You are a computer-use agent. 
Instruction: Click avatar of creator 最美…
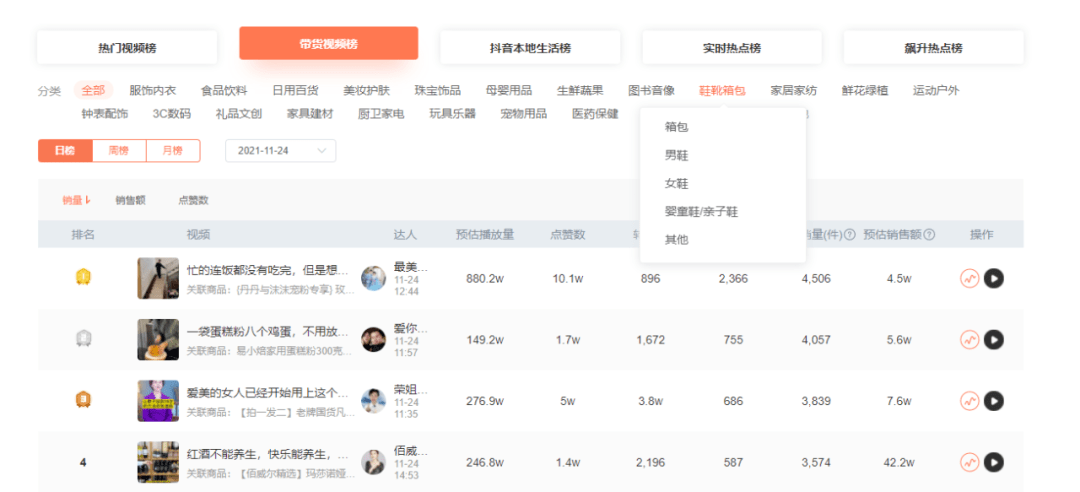(373, 278)
